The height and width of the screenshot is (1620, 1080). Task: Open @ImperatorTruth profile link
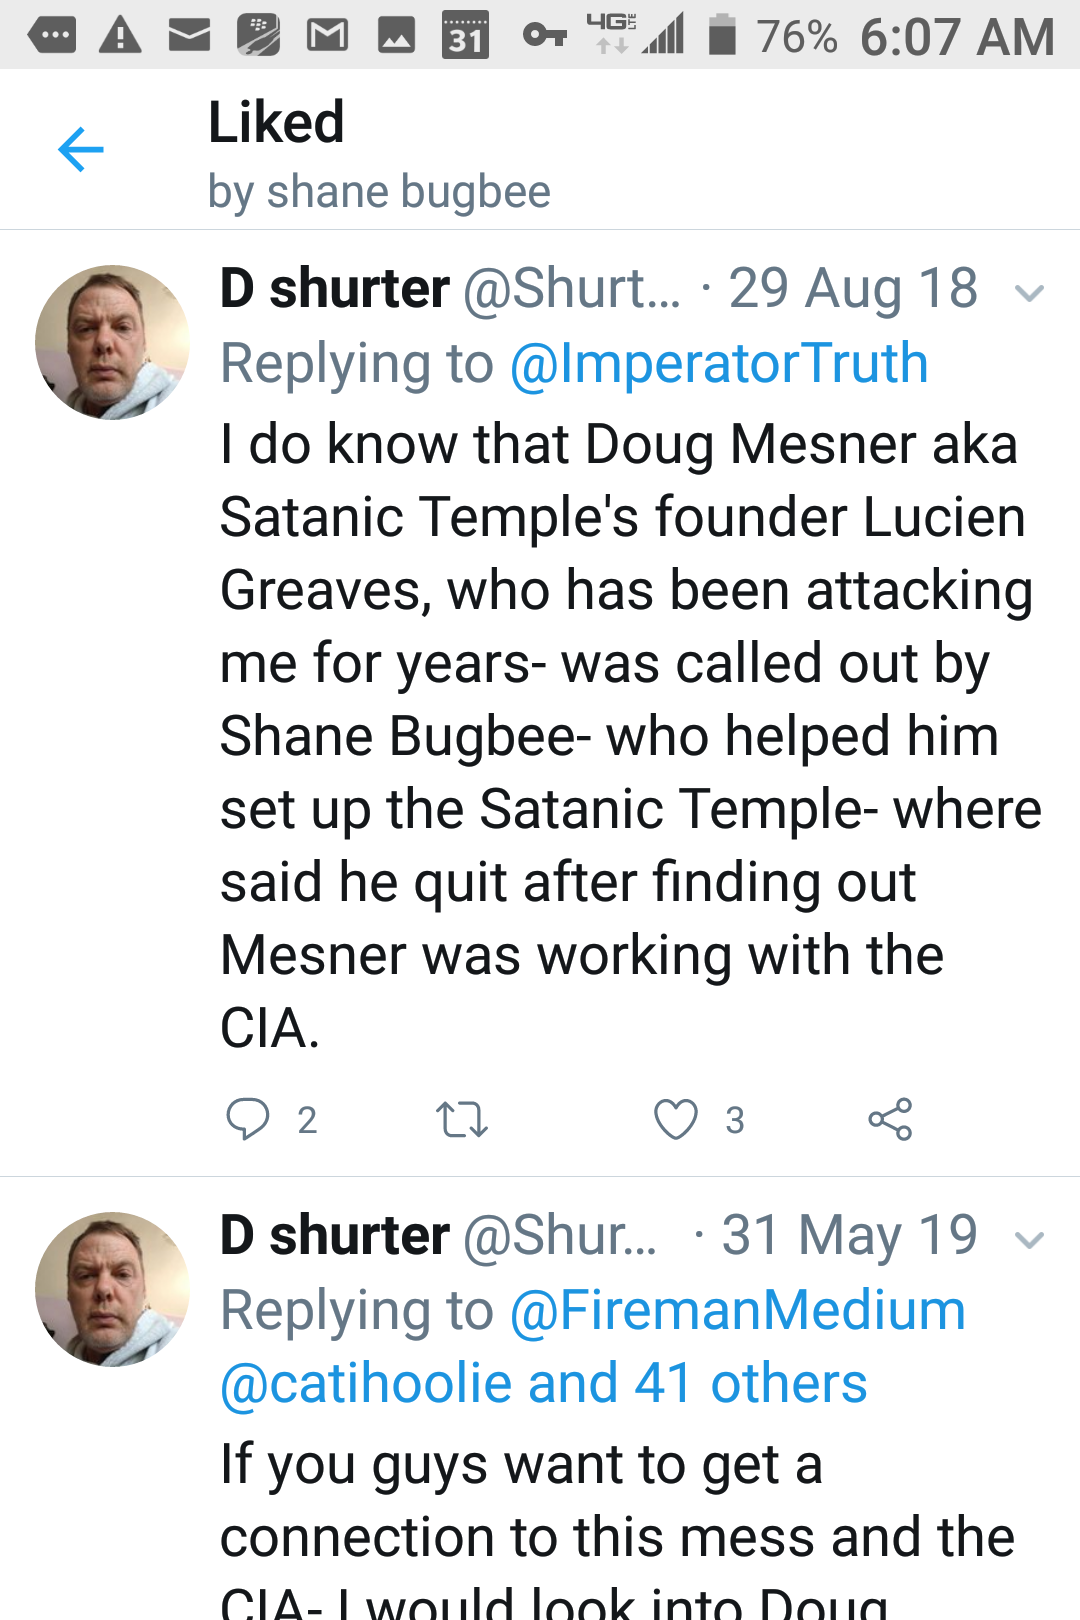point(719,363)
